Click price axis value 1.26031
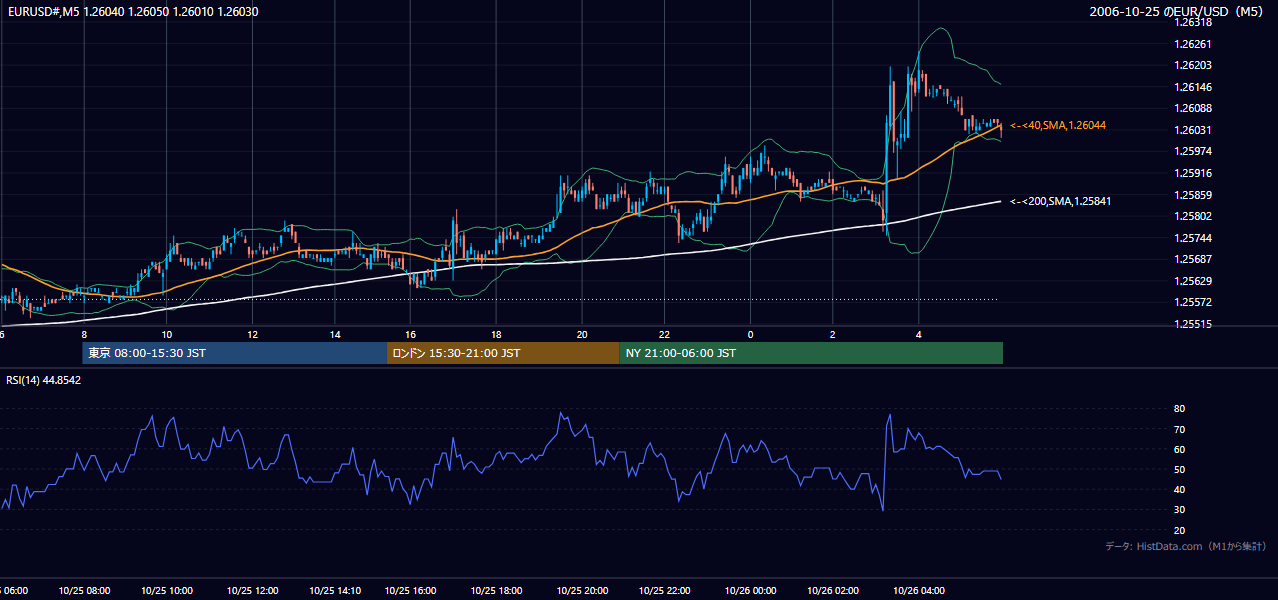Screen dimensions: 1278x600 coord(1193,130)
